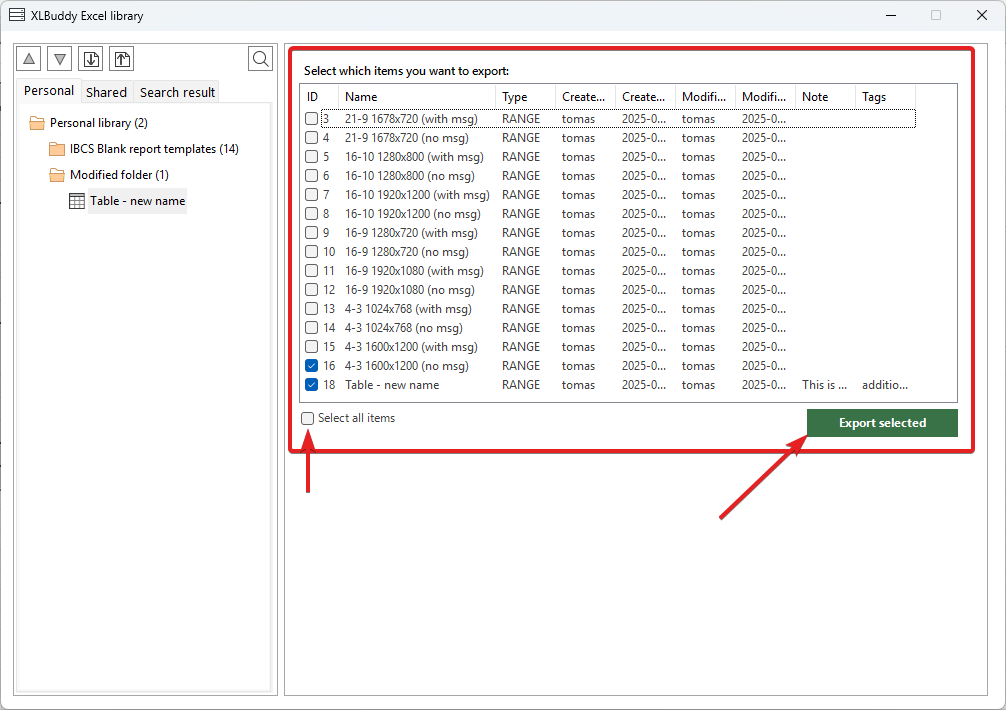Click the export icon with up arrow
1006x710 pixels.
(121, 59)
